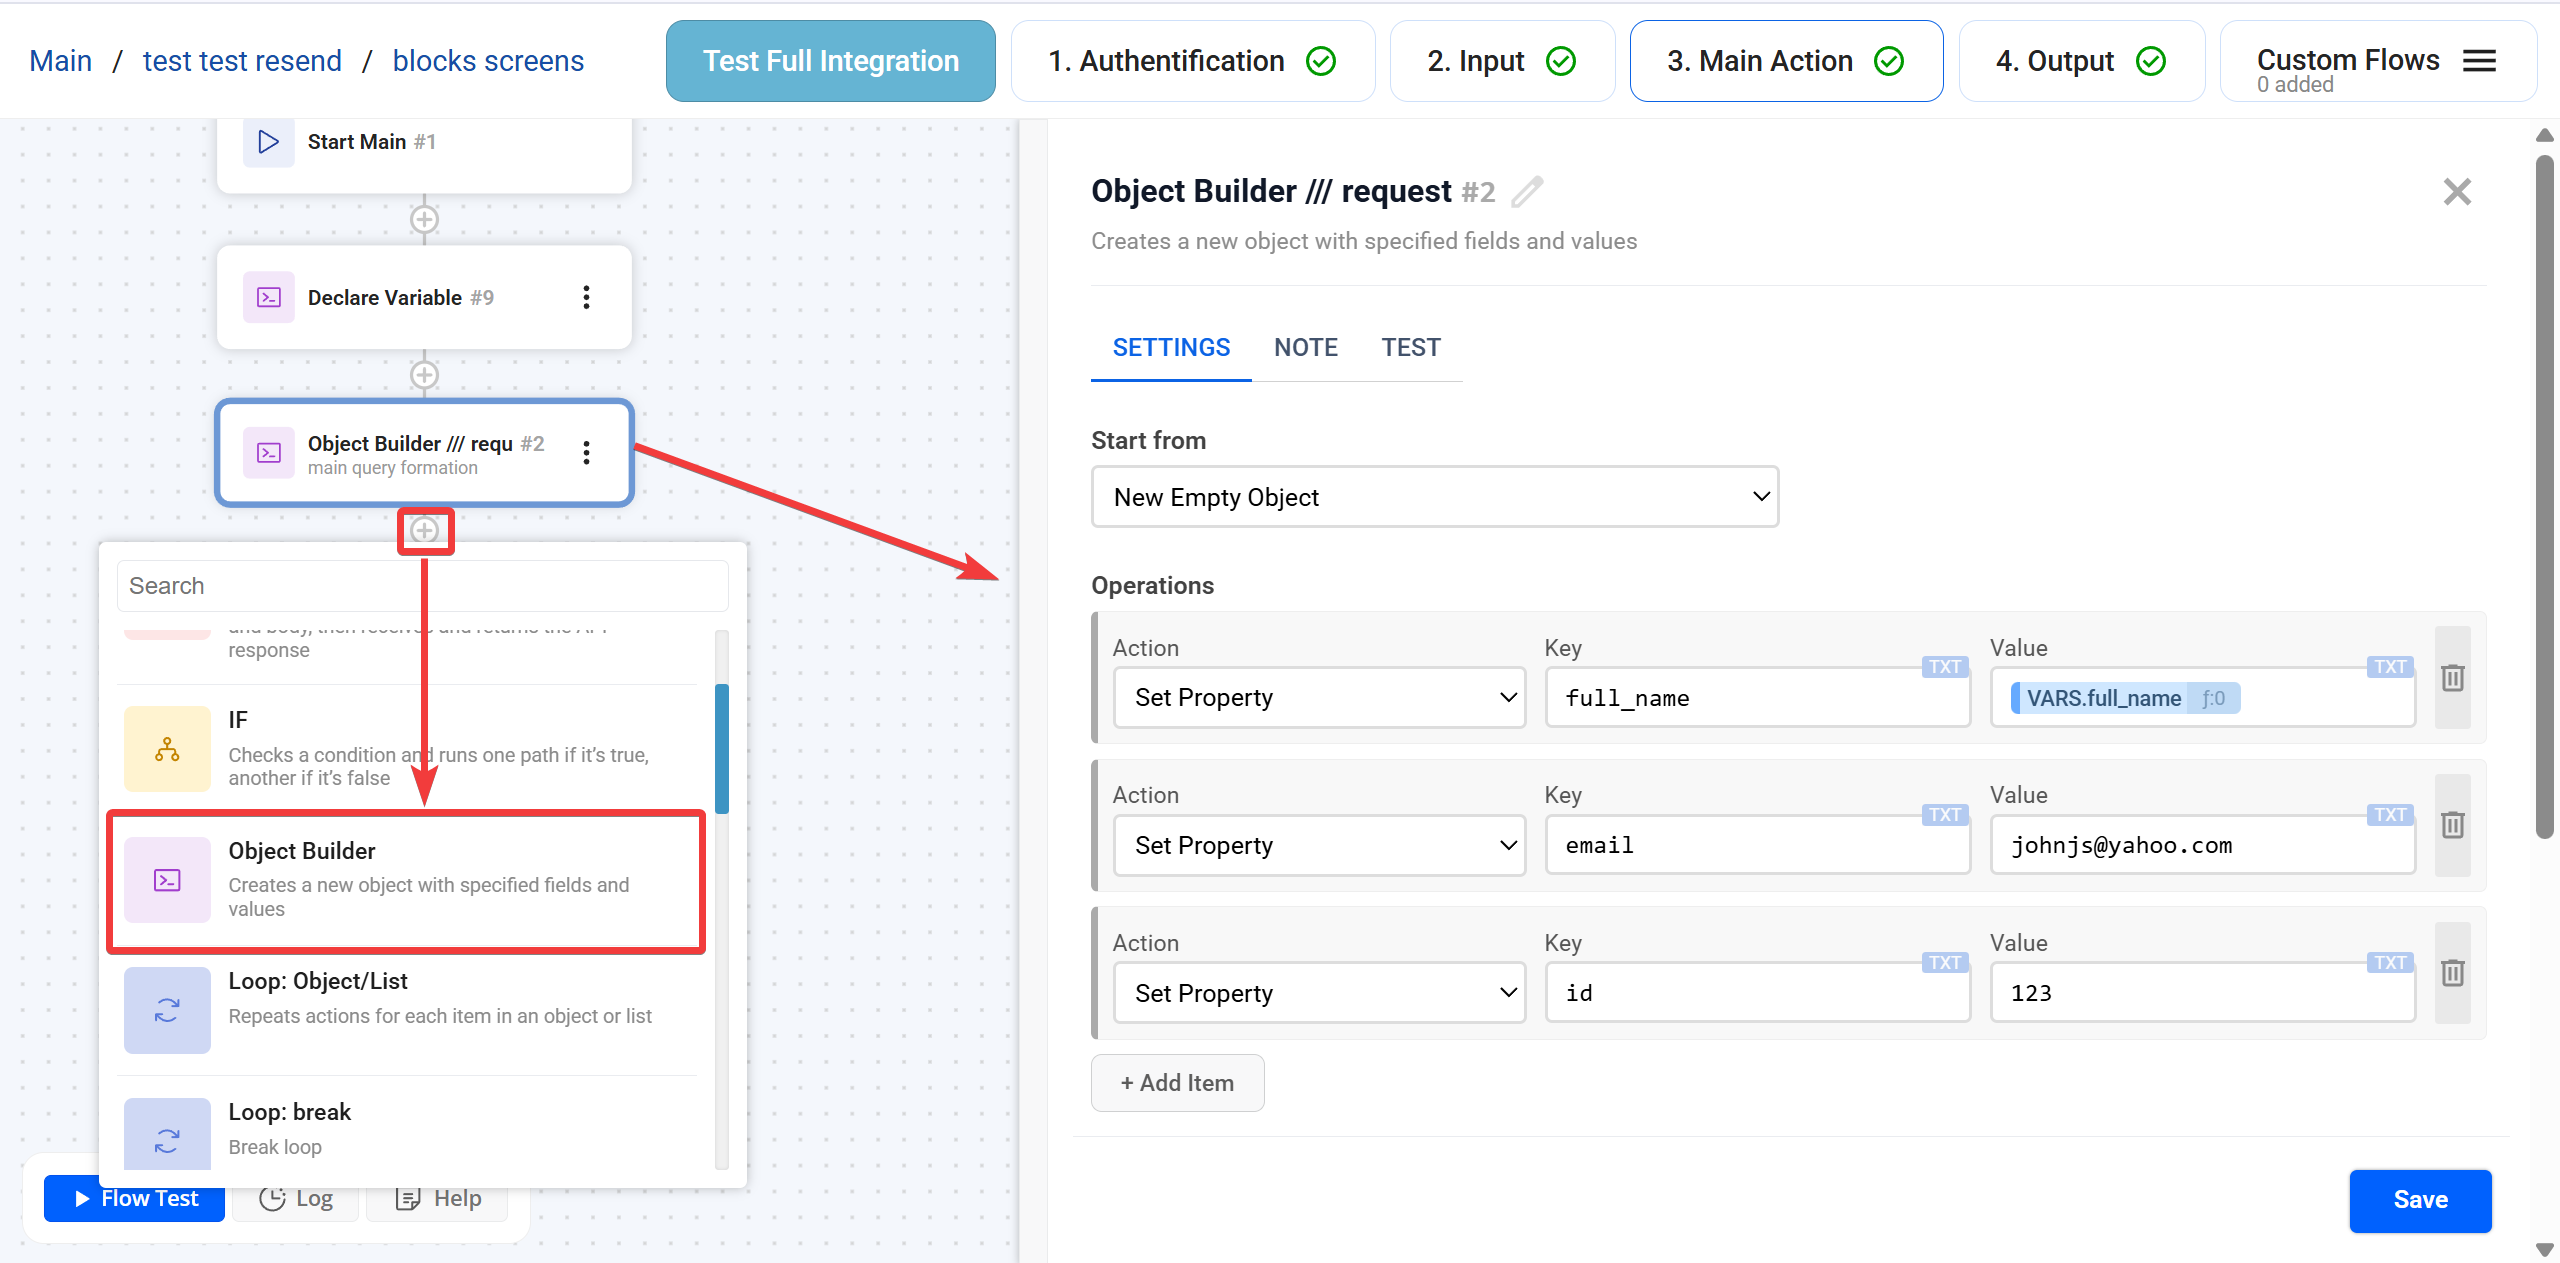The image size is (2560, 1263).
Task: Click + Add Item to add an operation
Action: (1177, 1082)
